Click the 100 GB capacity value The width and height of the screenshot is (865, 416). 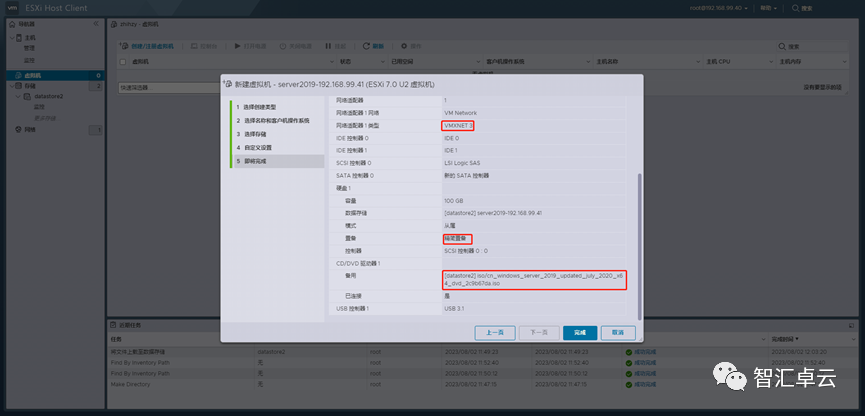tap(453, 201)
